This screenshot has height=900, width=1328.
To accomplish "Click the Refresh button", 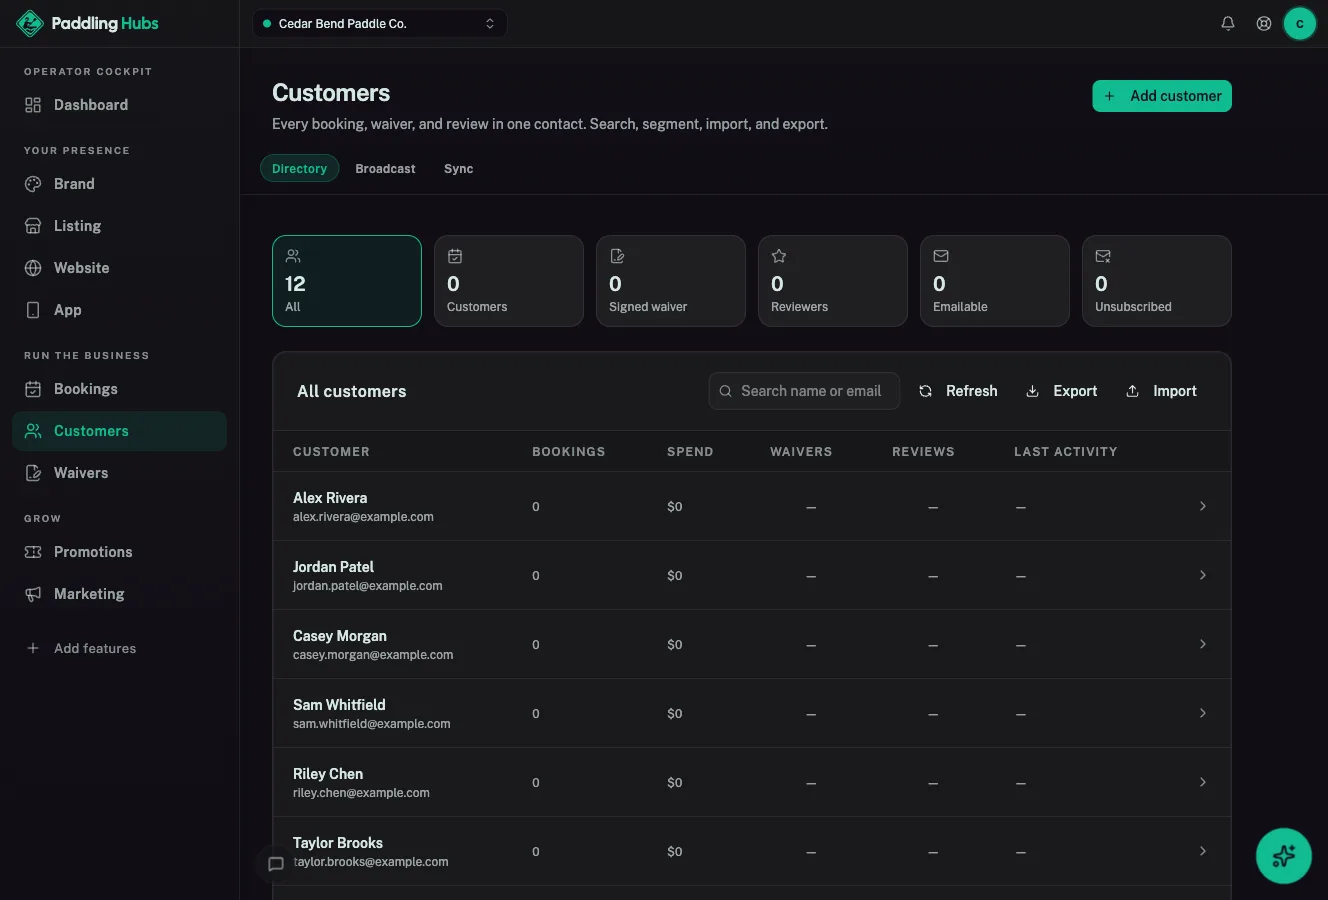I will pyautogui.click(x=958, y=391).
